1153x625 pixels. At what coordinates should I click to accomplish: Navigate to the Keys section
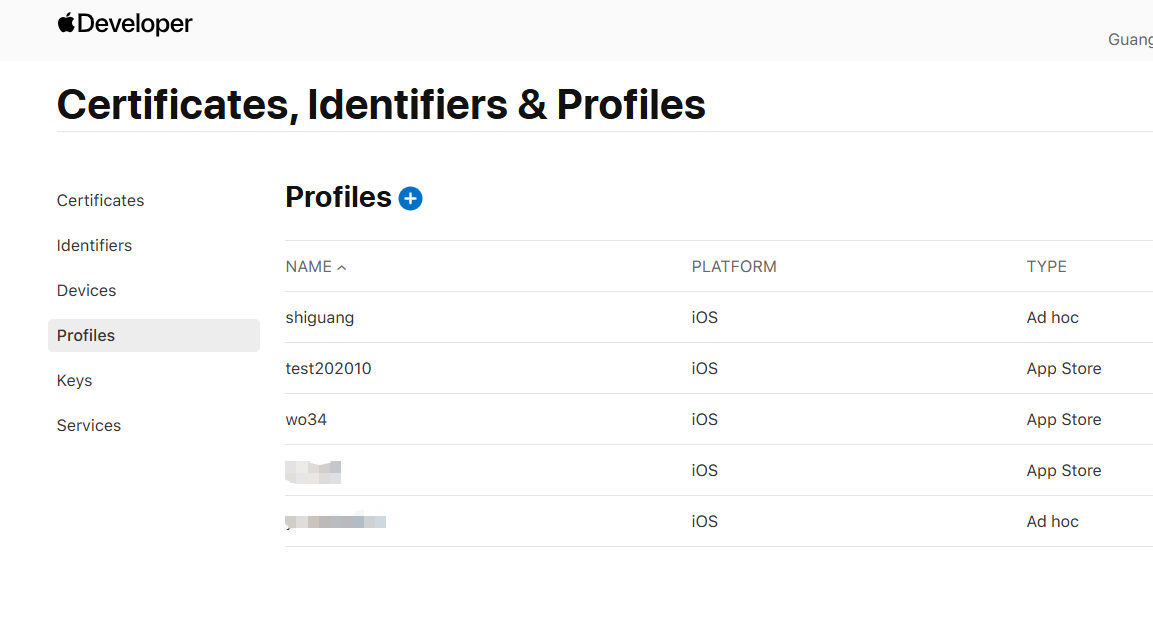pos(74,380)
